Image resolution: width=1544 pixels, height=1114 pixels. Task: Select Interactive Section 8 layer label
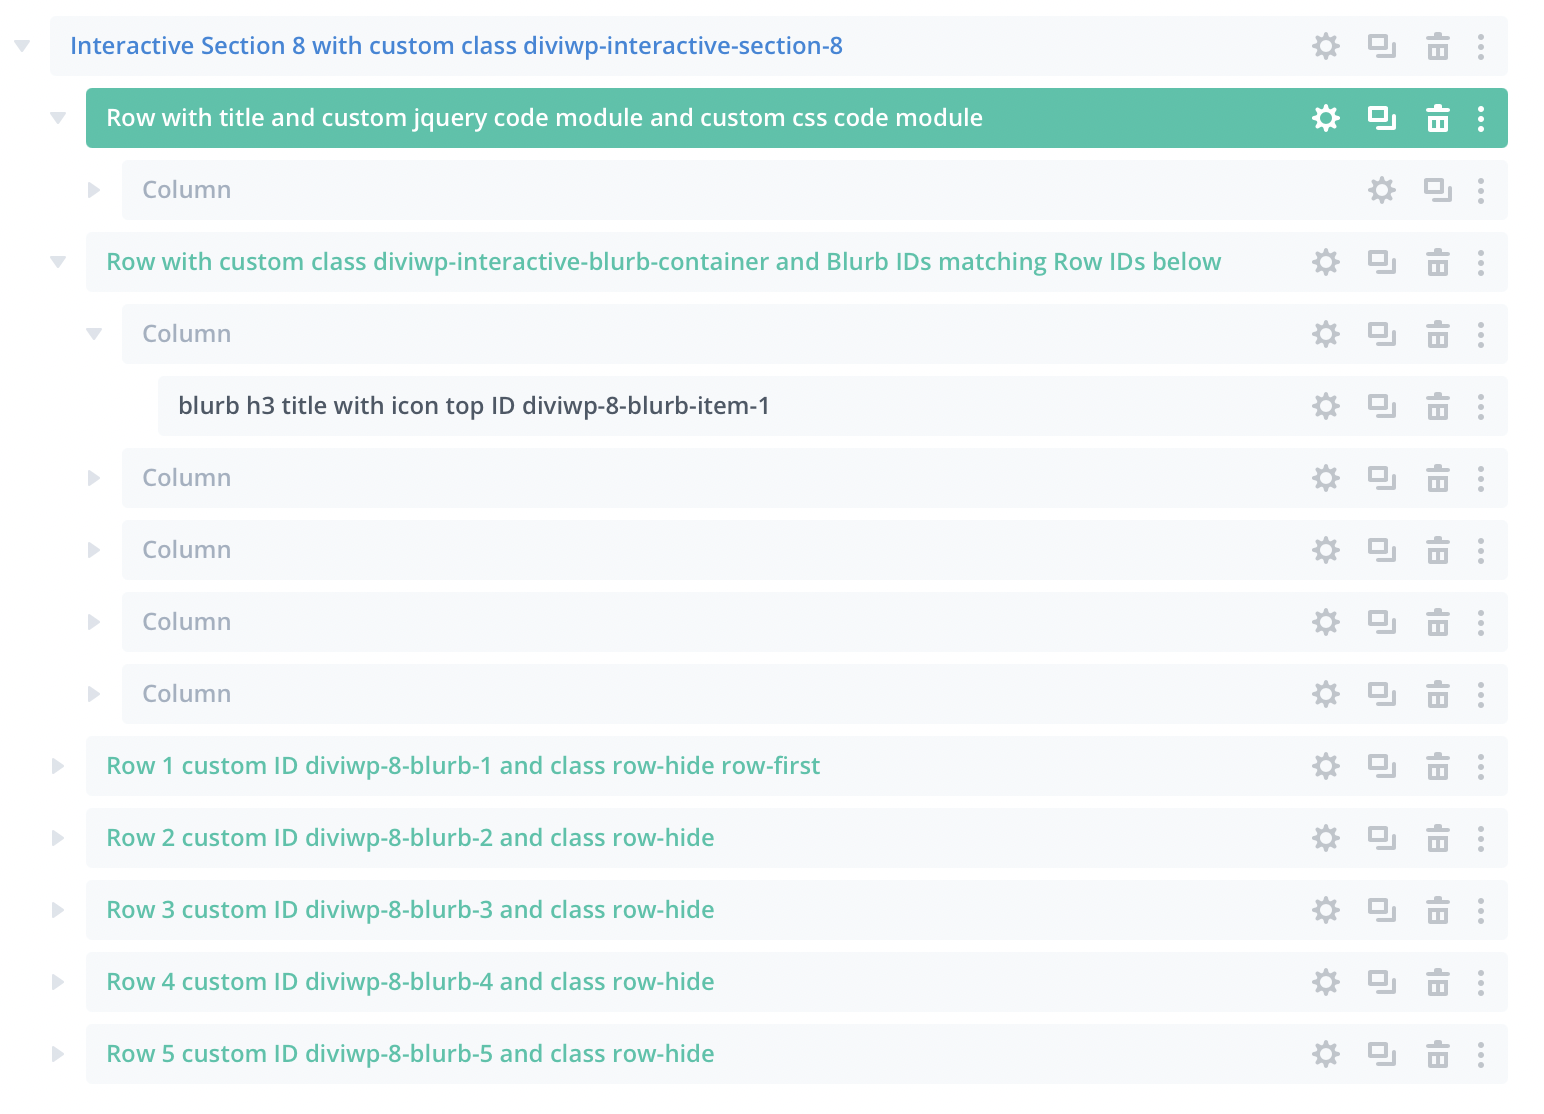[456, 46]
